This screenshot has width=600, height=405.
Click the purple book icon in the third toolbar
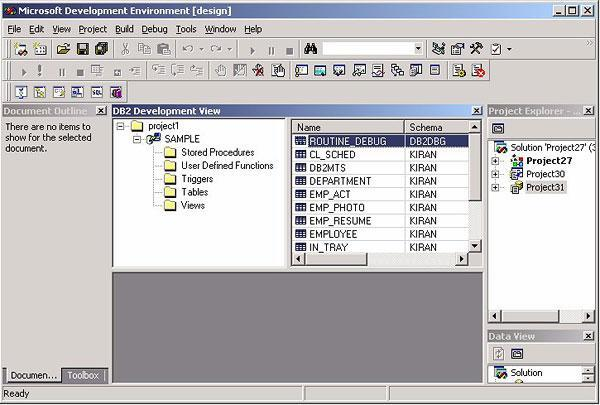coord(116,92)
